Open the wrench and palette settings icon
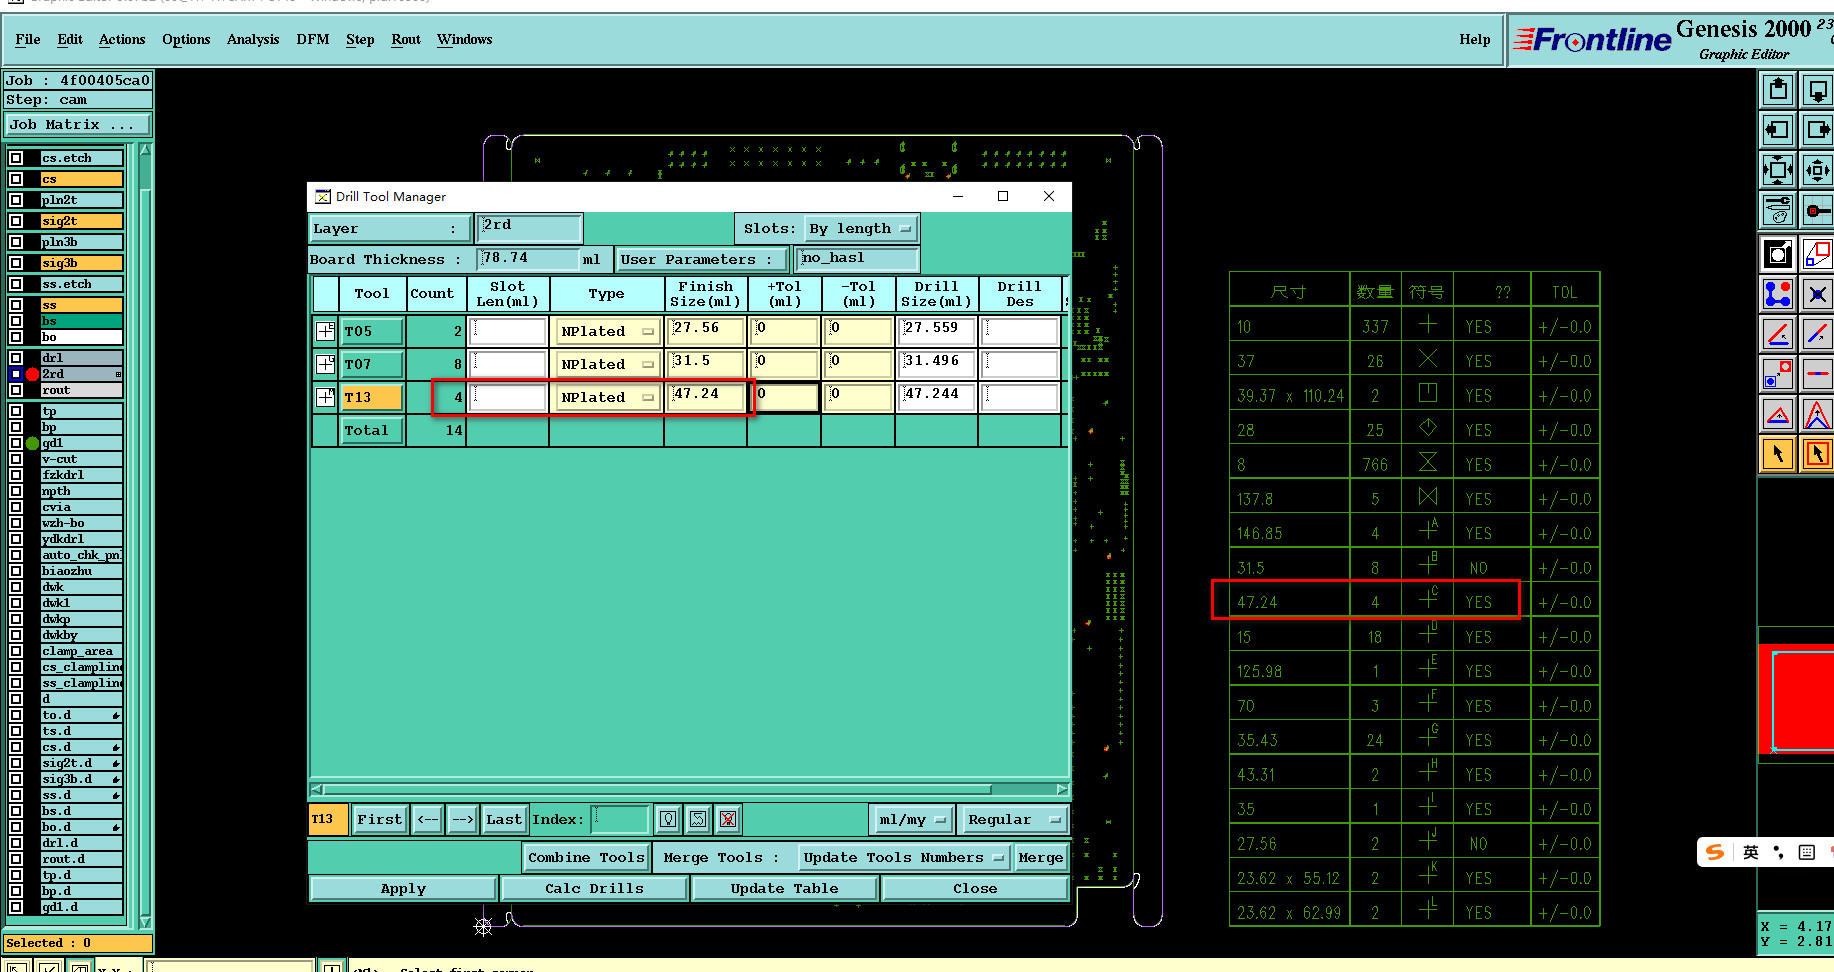 click(x=1777, y=210)
